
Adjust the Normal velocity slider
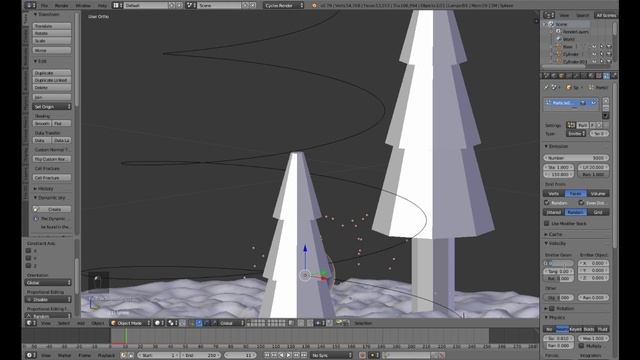click(x=559, y=263)
